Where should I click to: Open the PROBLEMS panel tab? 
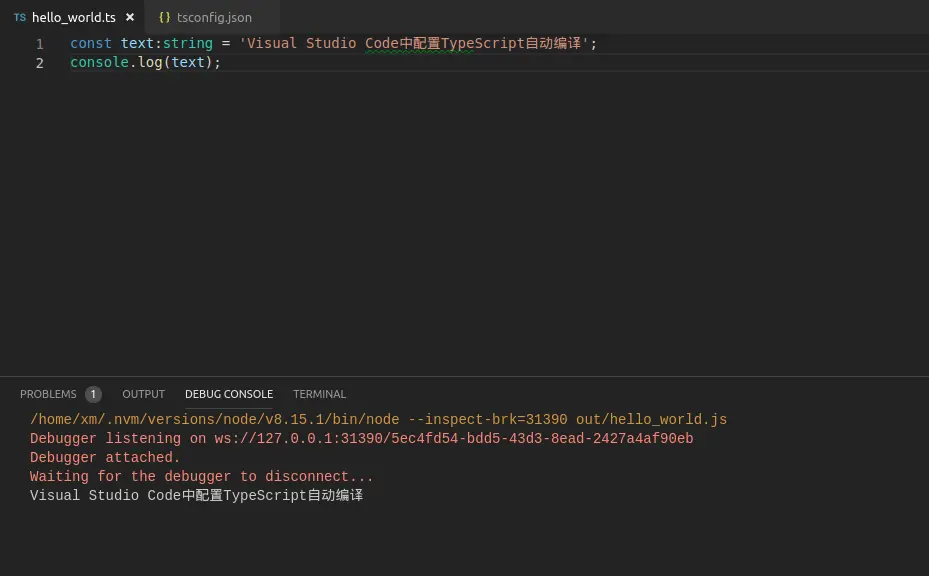pyautogui.click(x=48, y=394)
